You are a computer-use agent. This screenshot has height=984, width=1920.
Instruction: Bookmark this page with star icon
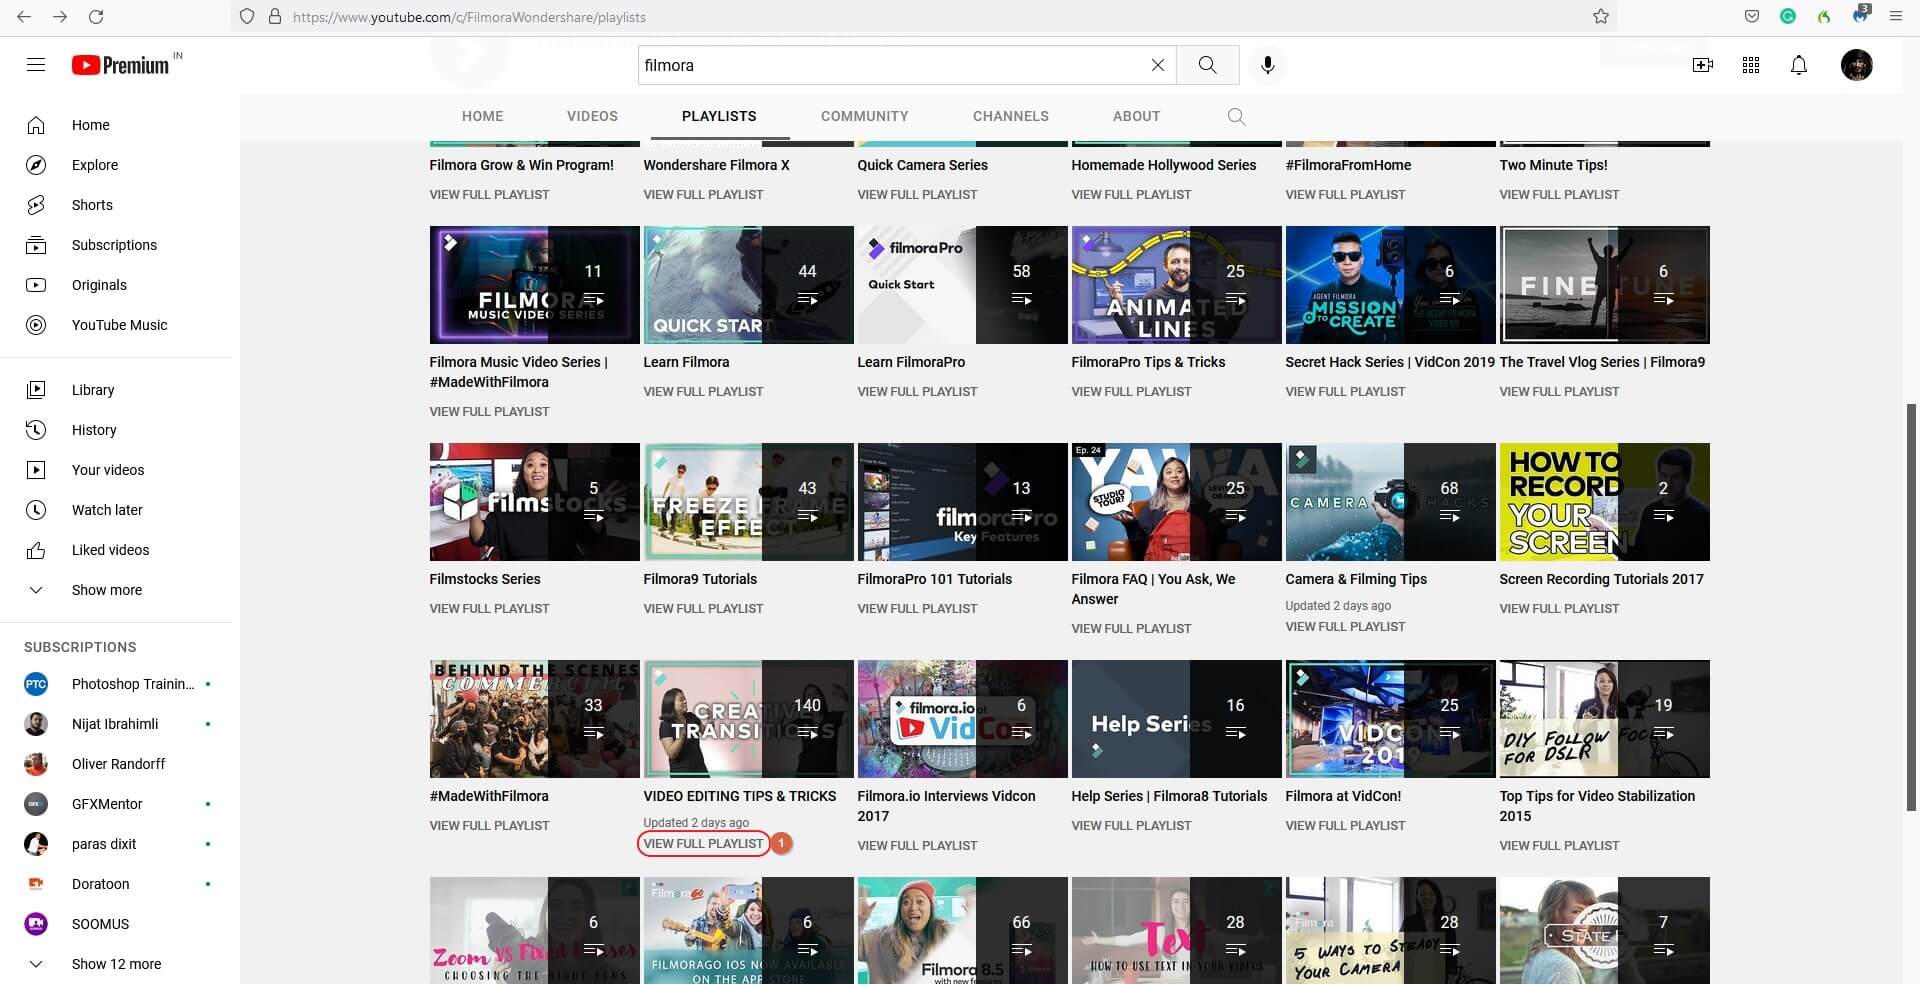[x=1600, y=17]
